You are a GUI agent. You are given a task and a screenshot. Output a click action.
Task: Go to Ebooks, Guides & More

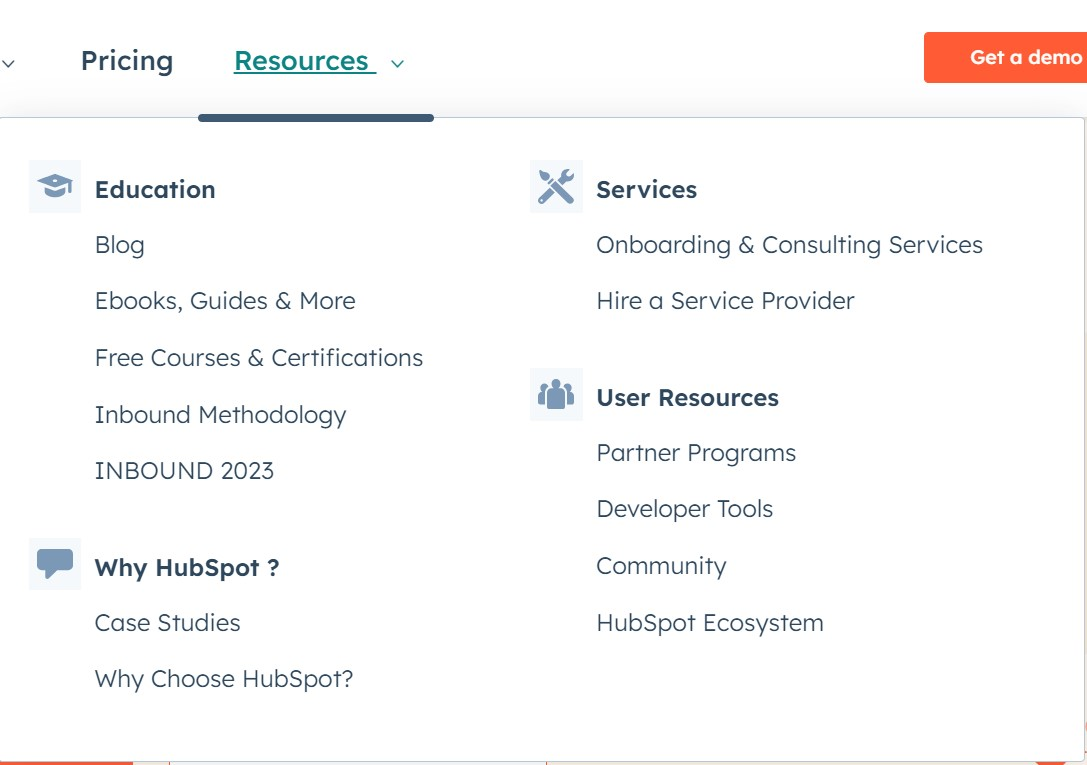click(x=225, y=301)
